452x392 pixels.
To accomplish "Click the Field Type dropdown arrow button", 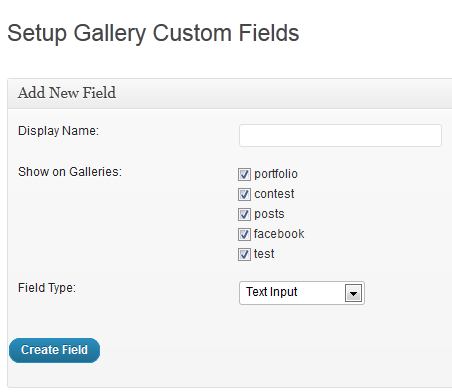I will [x=353, y=293].
